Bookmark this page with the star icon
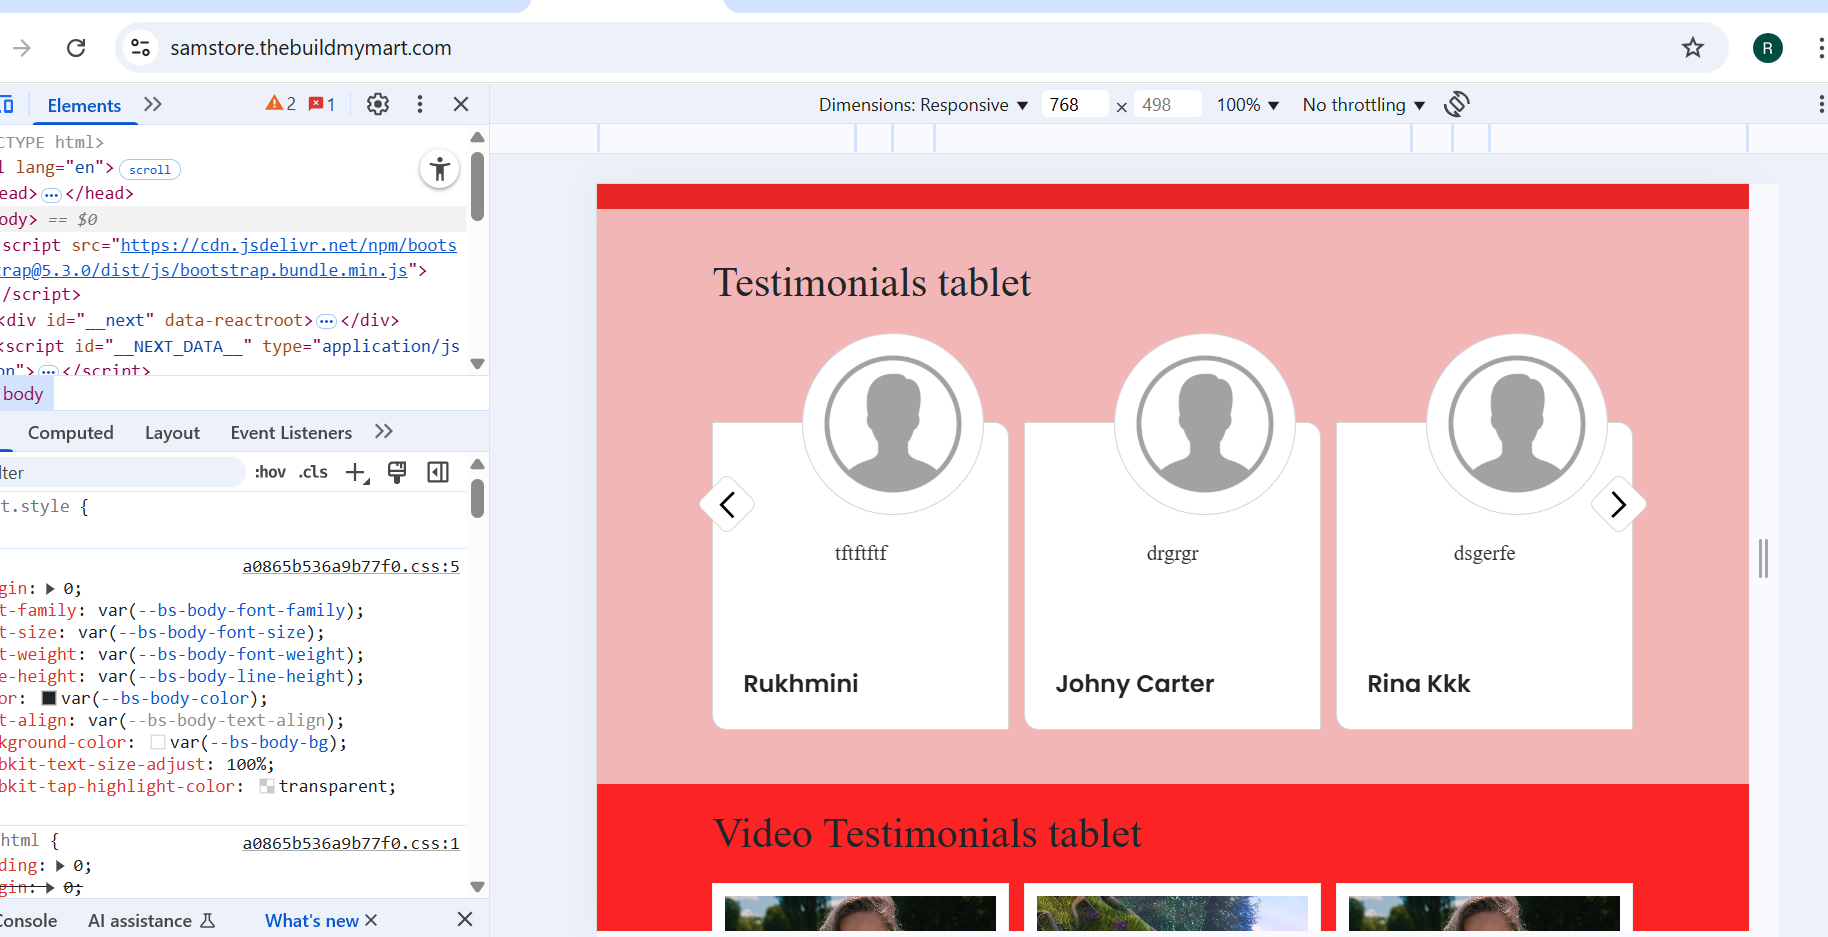 [x=1692, y=48]
